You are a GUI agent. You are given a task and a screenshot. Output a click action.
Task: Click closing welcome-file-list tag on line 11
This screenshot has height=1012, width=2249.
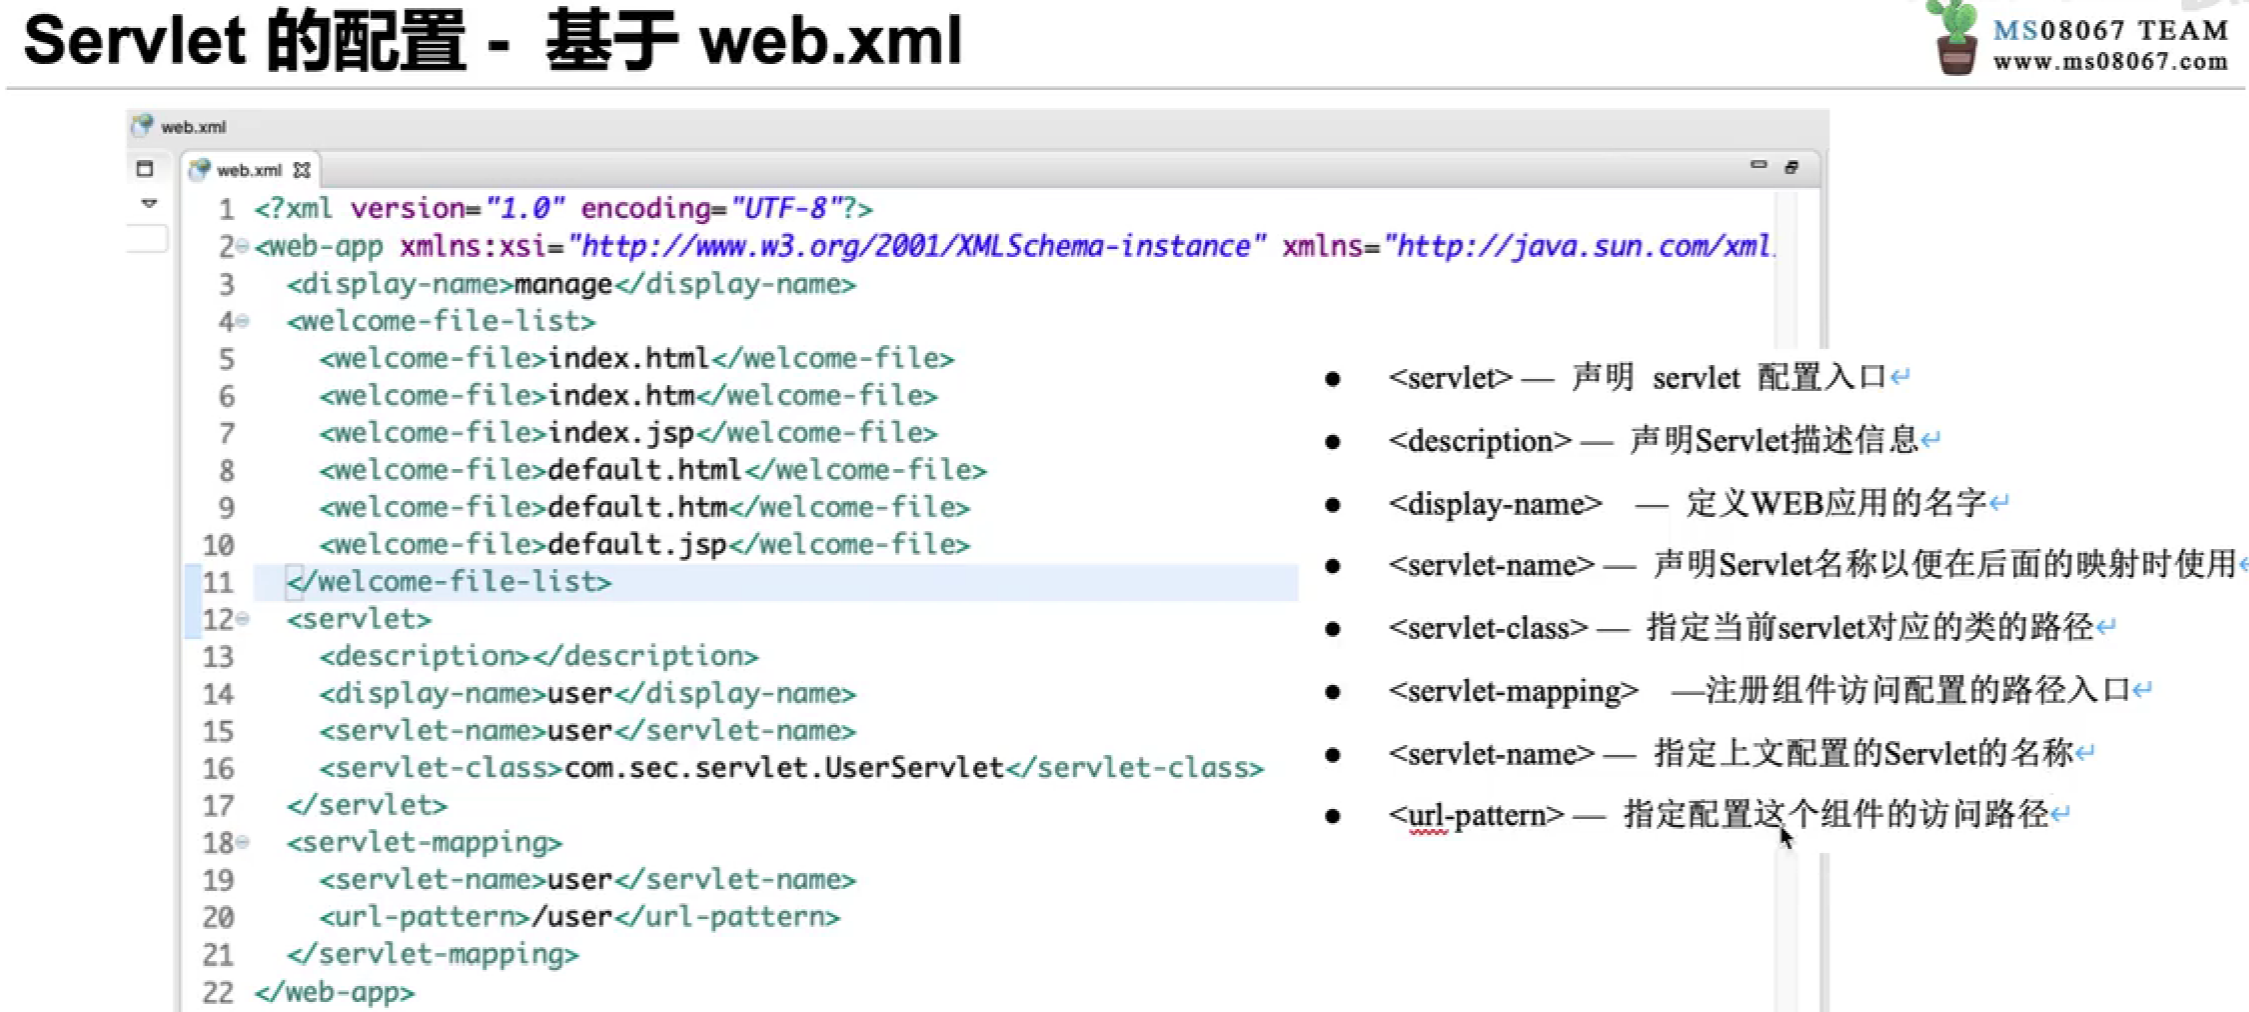coord(449,582)
